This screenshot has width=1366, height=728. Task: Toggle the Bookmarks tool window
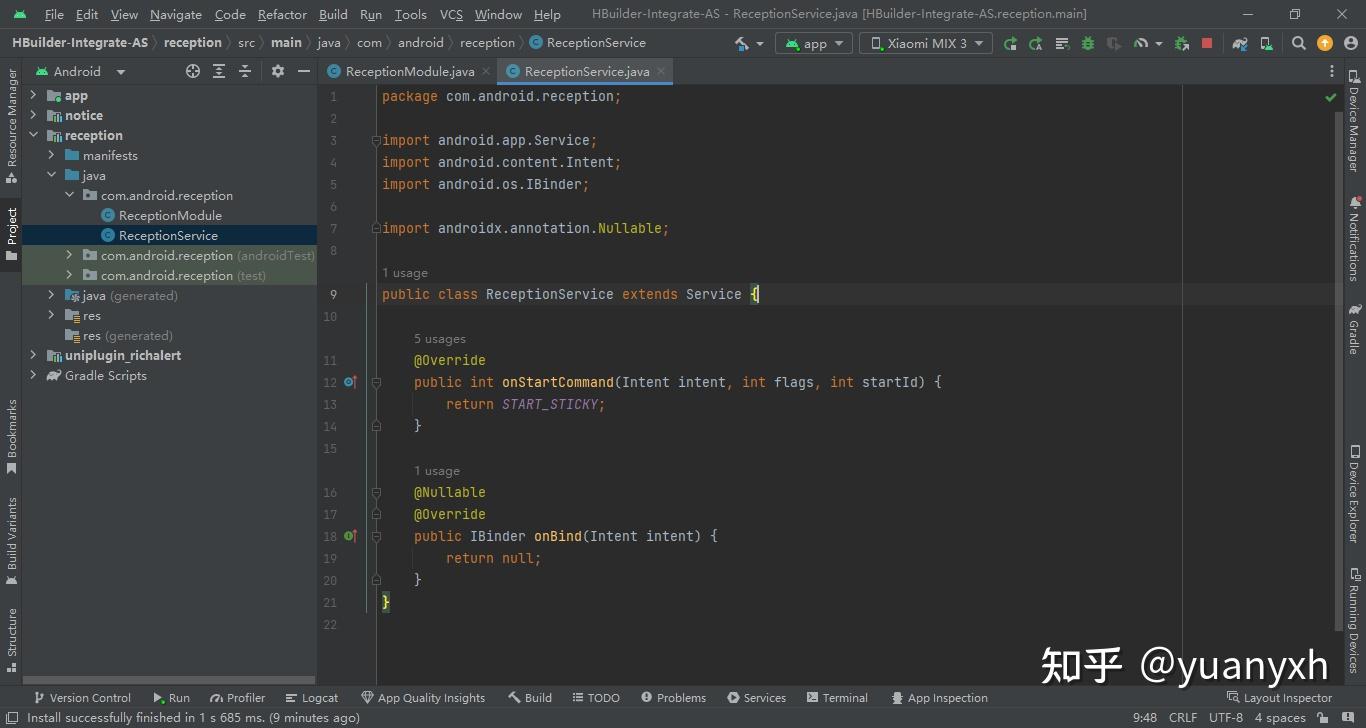[x=11, y=437]
